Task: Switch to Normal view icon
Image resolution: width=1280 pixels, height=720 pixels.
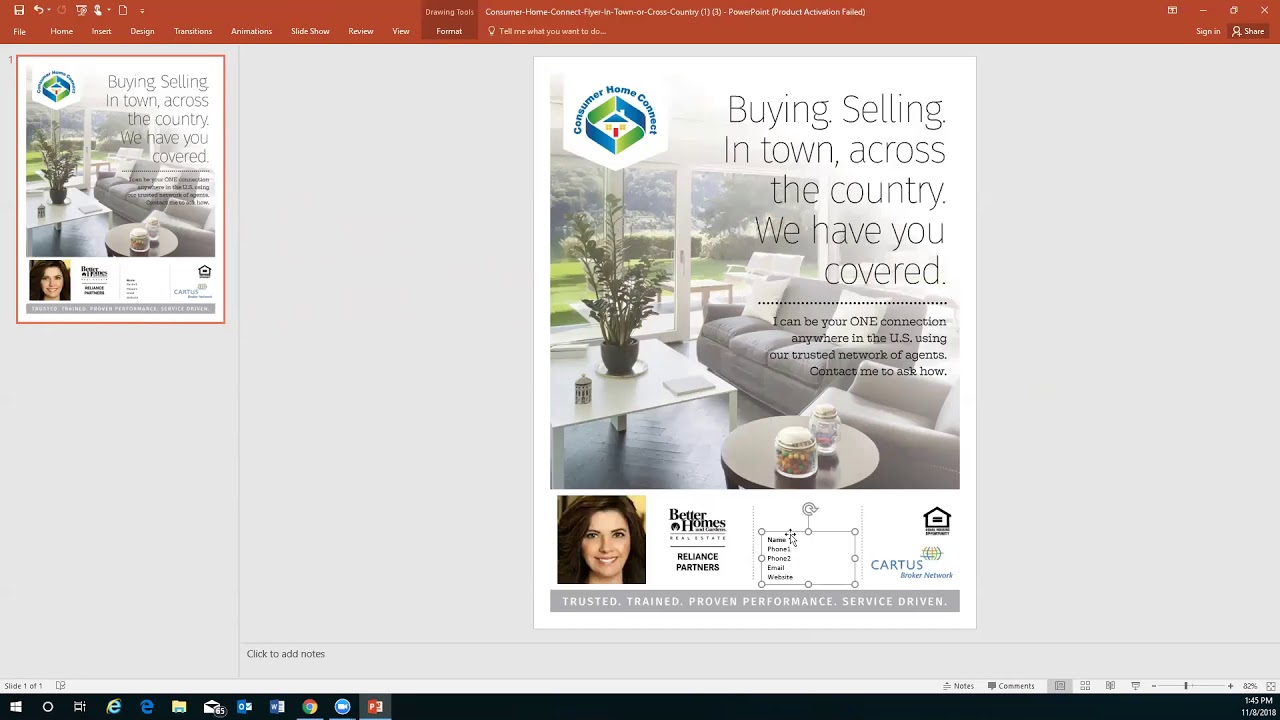Action: click(x=1060, y=686)
